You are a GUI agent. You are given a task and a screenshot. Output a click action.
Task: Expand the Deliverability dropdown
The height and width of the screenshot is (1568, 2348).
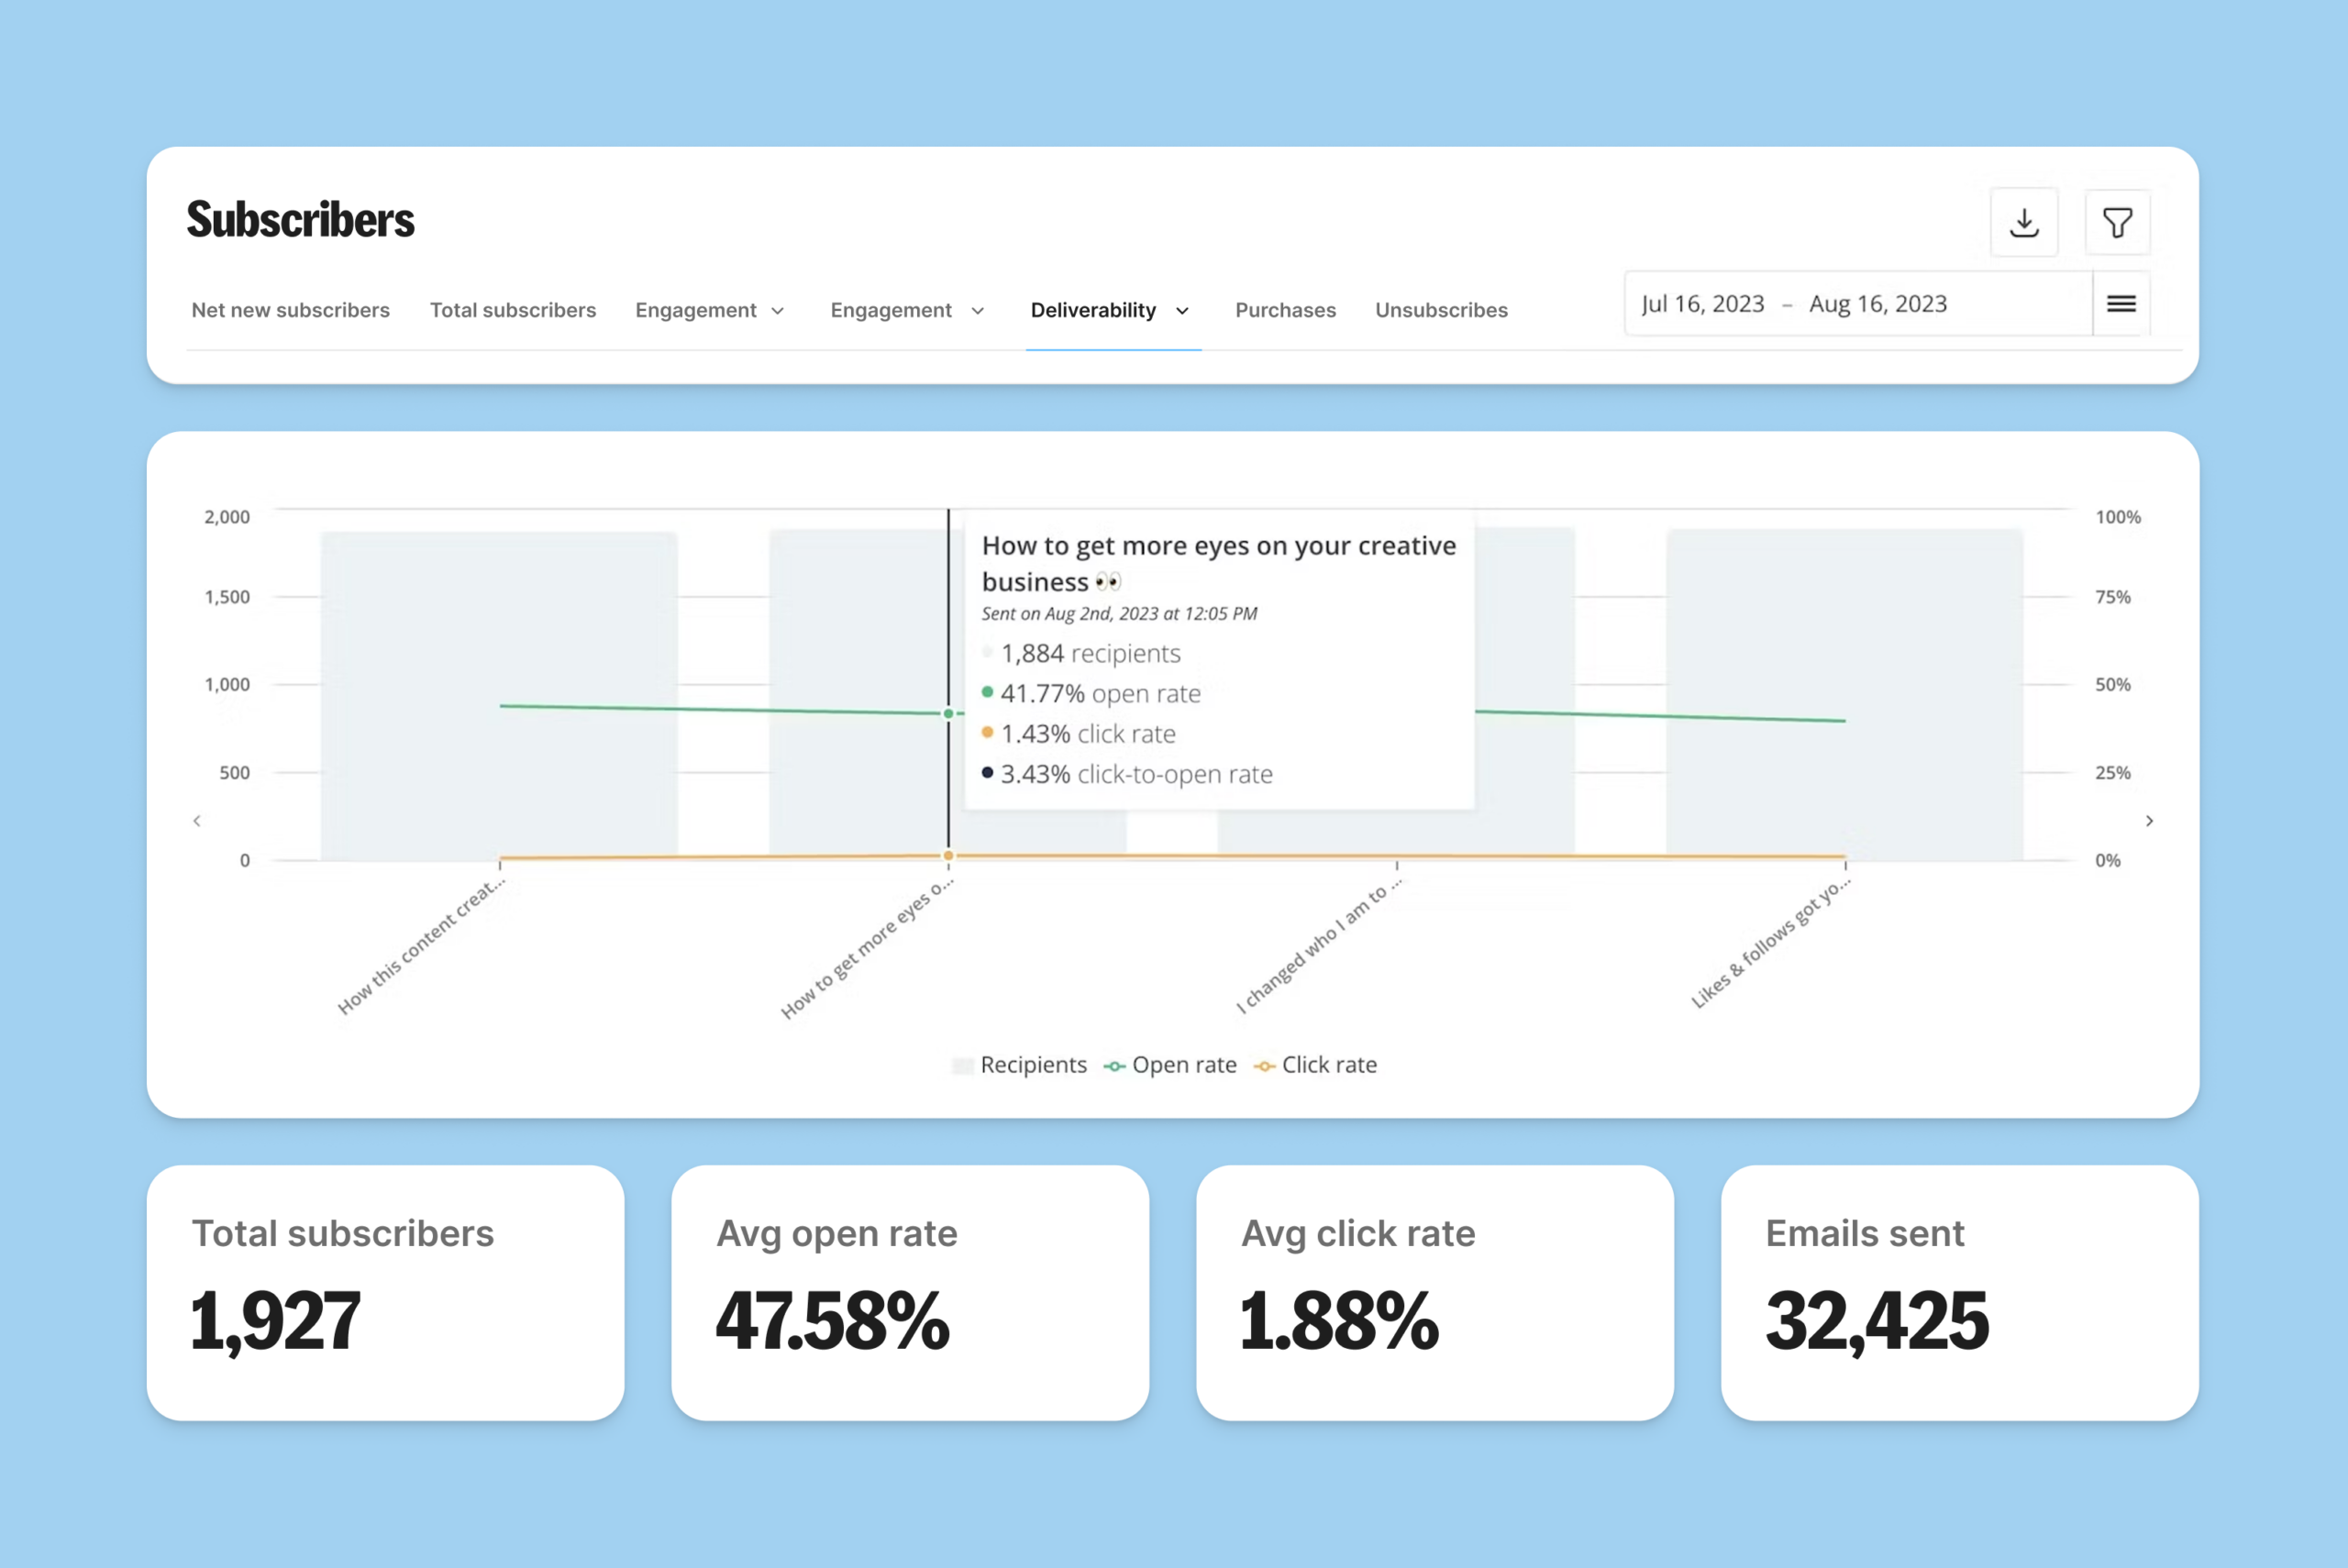[1110, 310]
